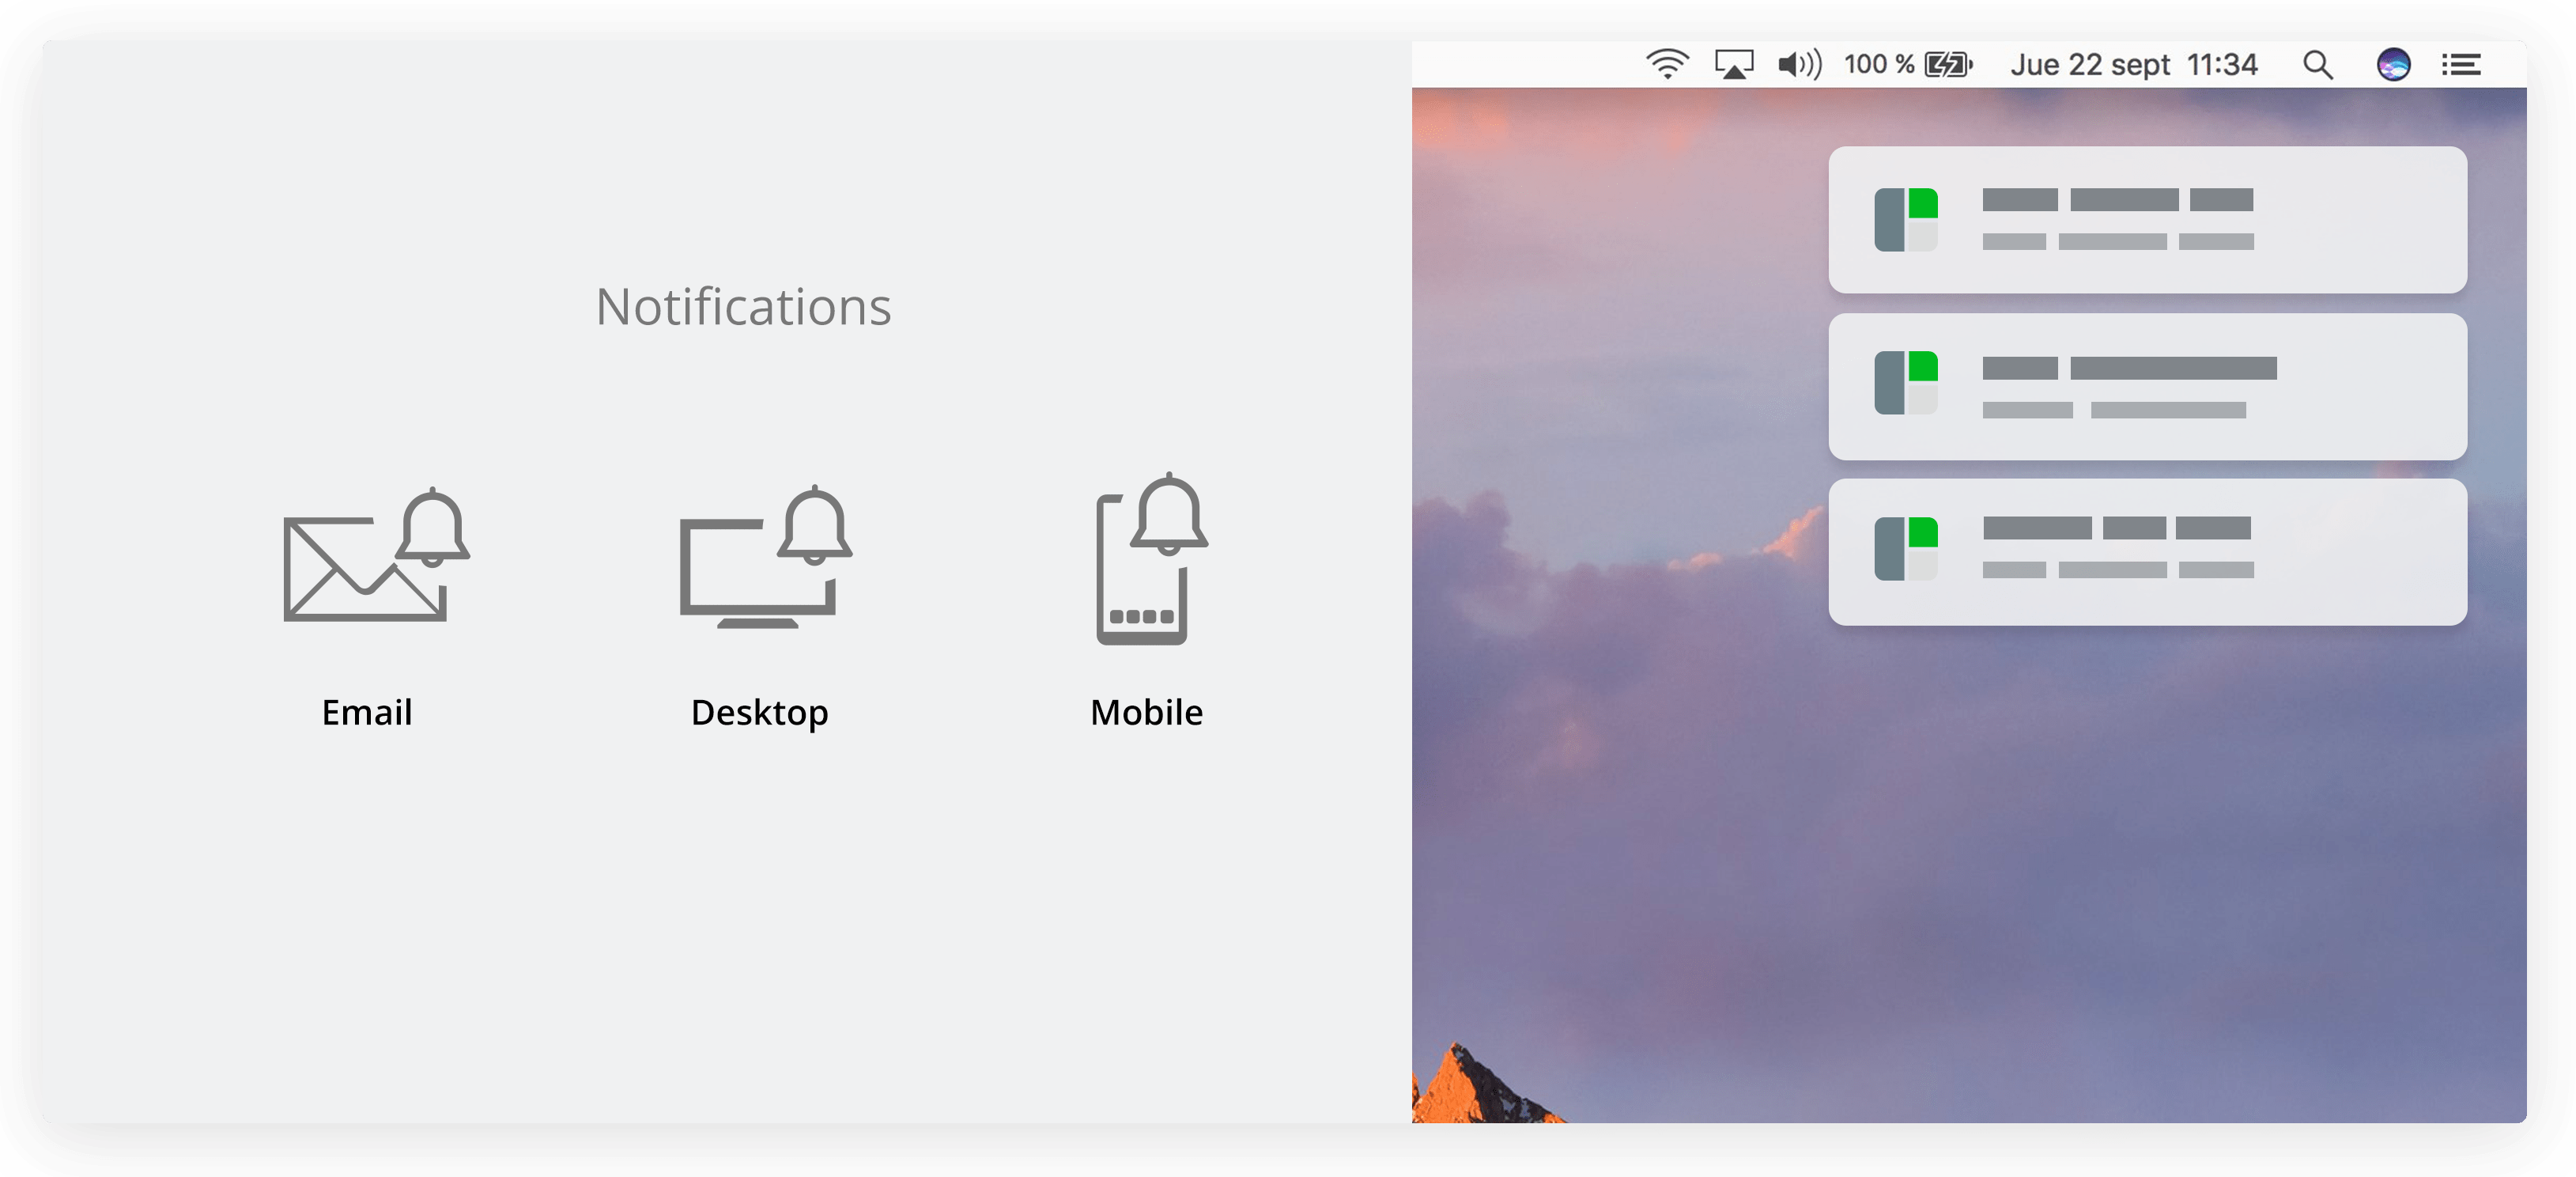Open Spotlight search magnifier
Image resolution: width=2576 pixels, height=1177 pixels.
tap(2318, 64)
